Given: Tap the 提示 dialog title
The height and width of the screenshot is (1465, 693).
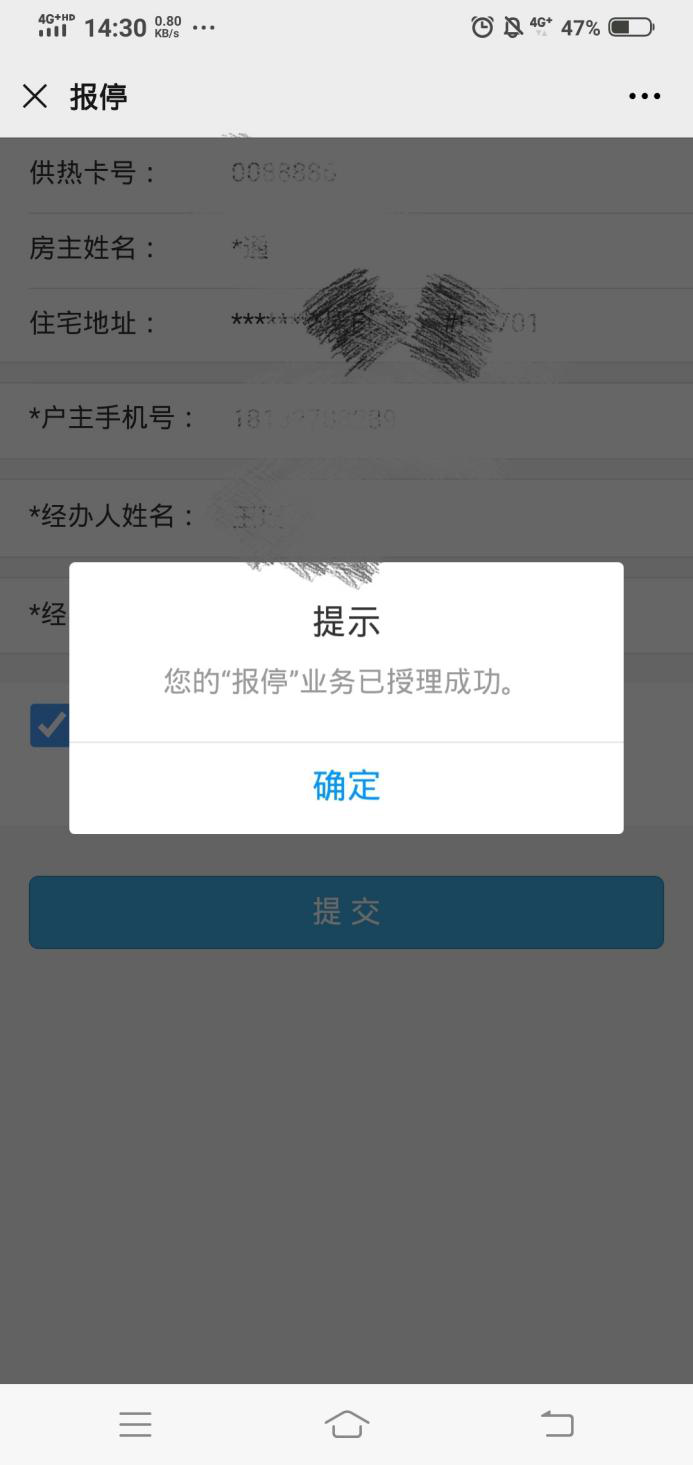Looking at the screenshot, I should [x=346, y=622].
